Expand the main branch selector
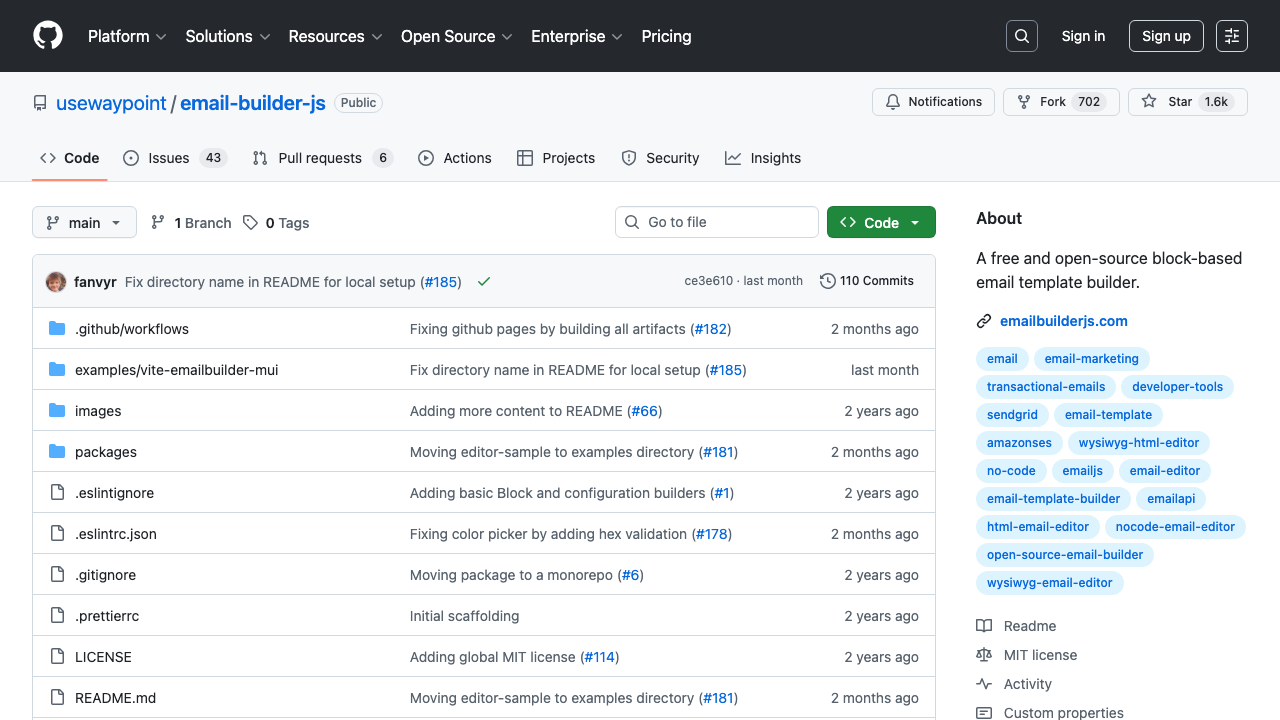 [x=84, y=222]
